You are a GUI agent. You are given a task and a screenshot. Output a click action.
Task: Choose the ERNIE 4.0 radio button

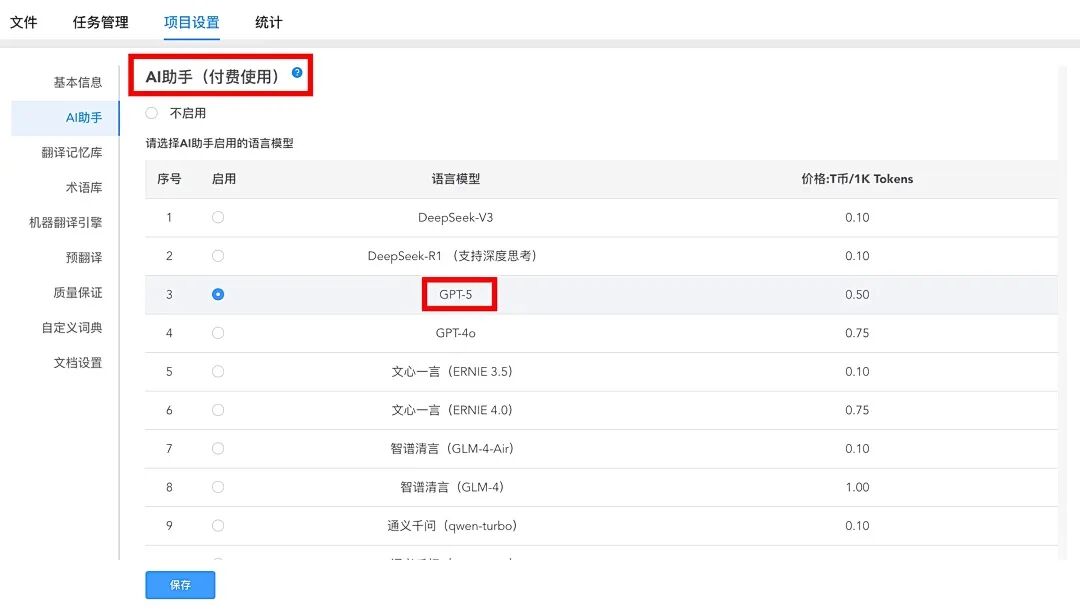coord(218,410)
